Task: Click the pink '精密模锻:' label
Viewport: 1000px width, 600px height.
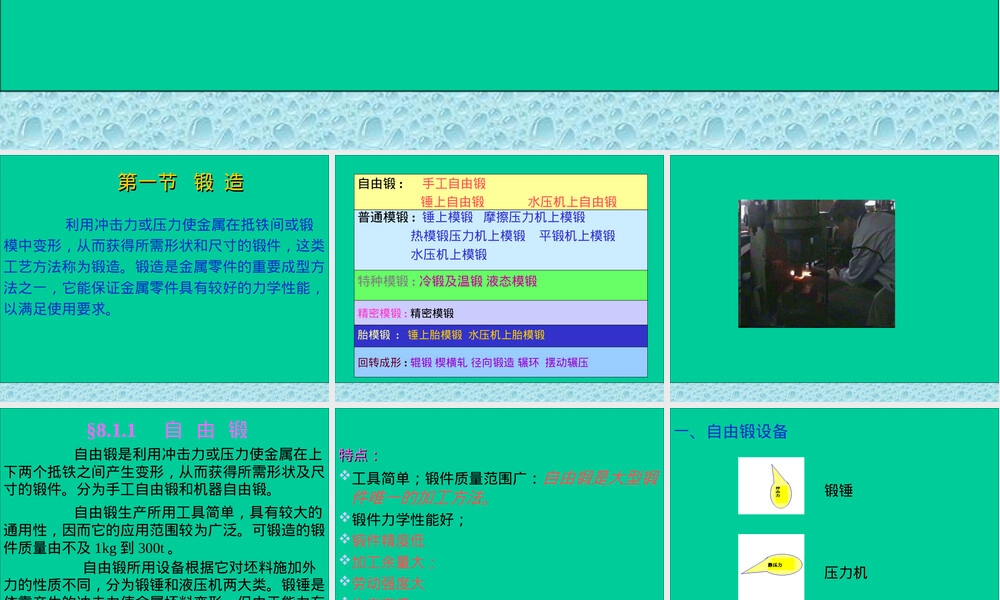Action: click(x=382, y=313)
